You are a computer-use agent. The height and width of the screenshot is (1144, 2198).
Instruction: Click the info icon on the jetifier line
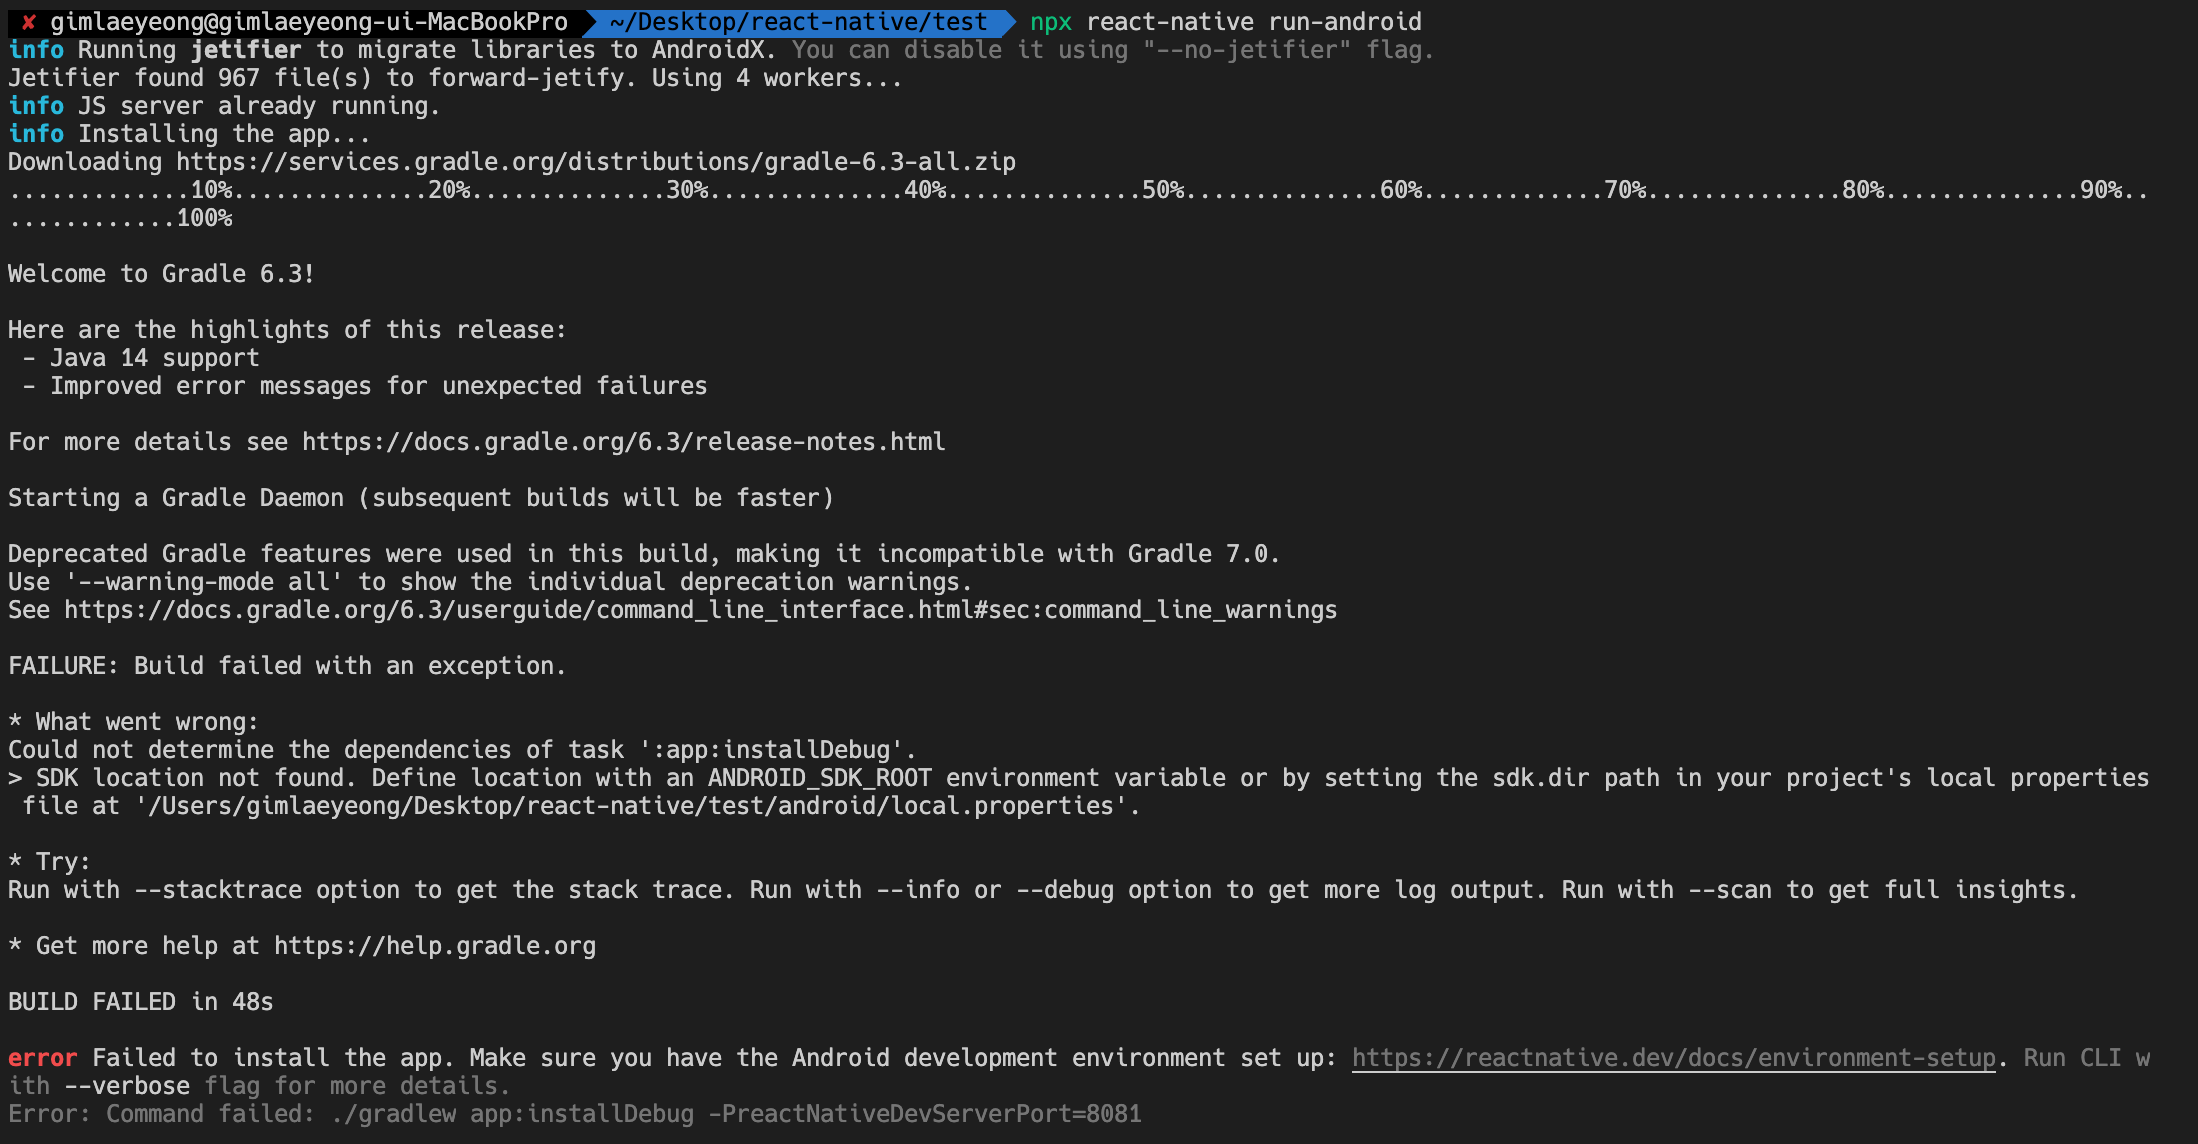tap(35, 49)
